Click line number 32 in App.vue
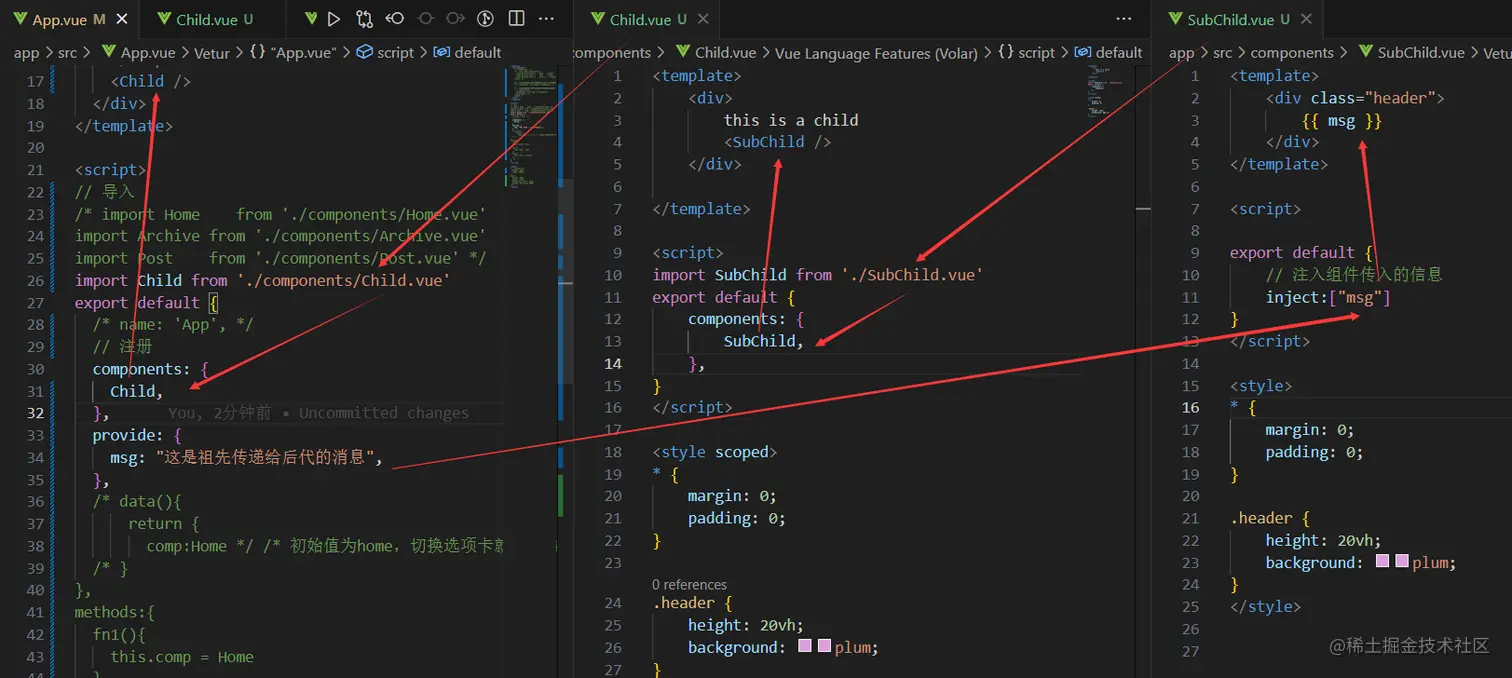The height and width of the screenshot is (678, 1512). (35, 413)
